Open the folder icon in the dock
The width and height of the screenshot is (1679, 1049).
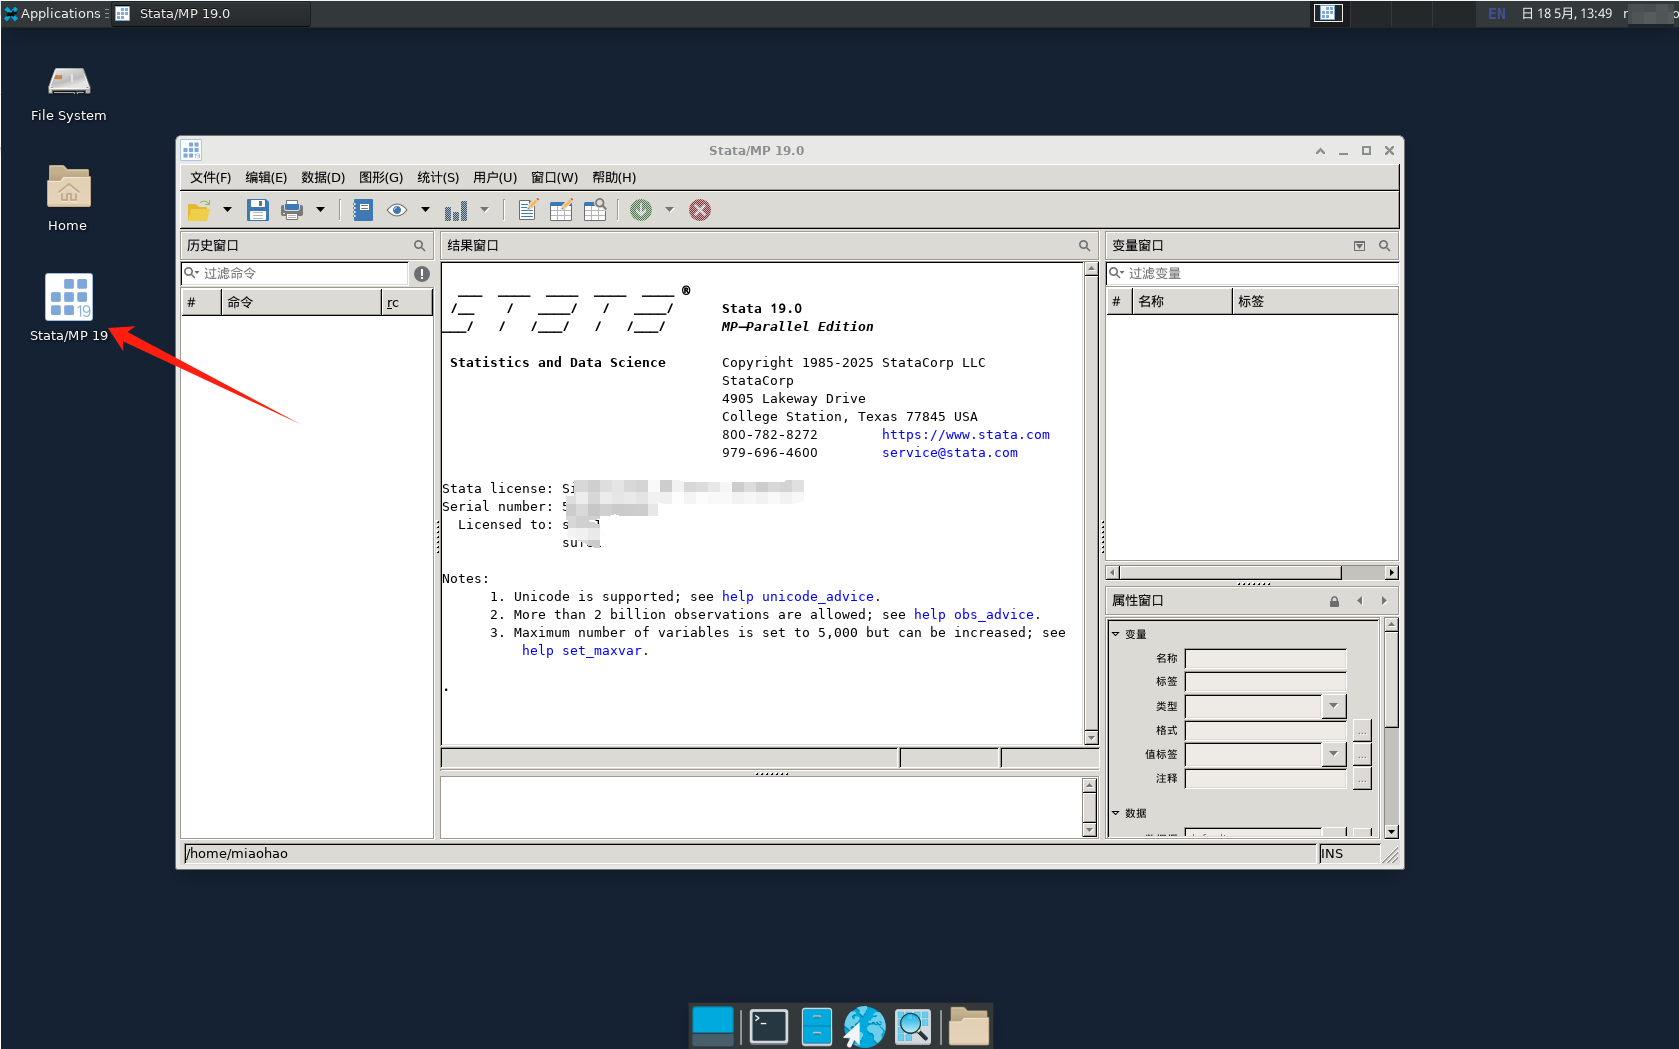click(x=969, y=1027)
